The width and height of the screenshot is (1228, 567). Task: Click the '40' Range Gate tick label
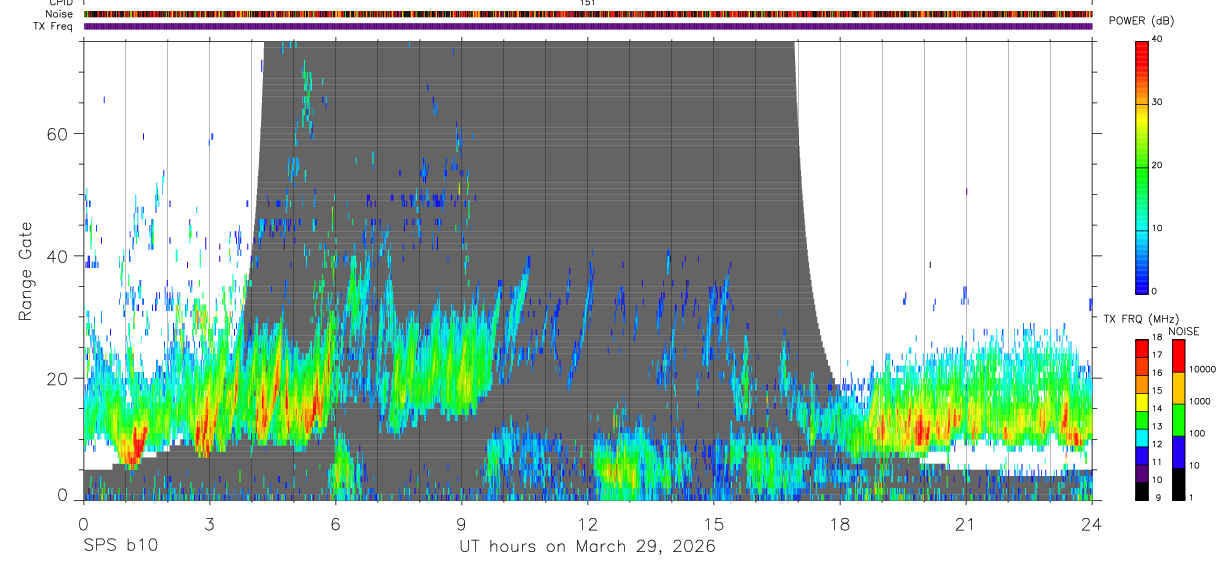(x=60, y=256)
